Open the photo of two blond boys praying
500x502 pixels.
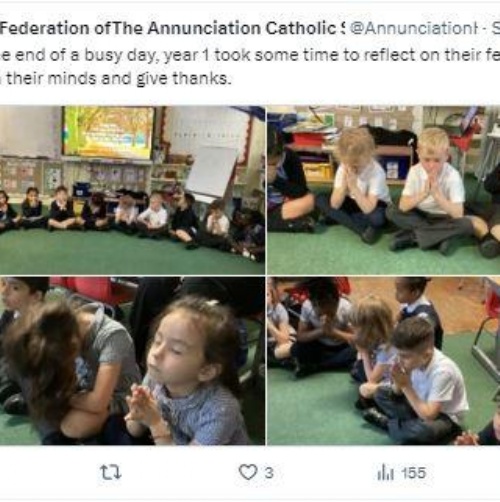click(x=384, y=190)
